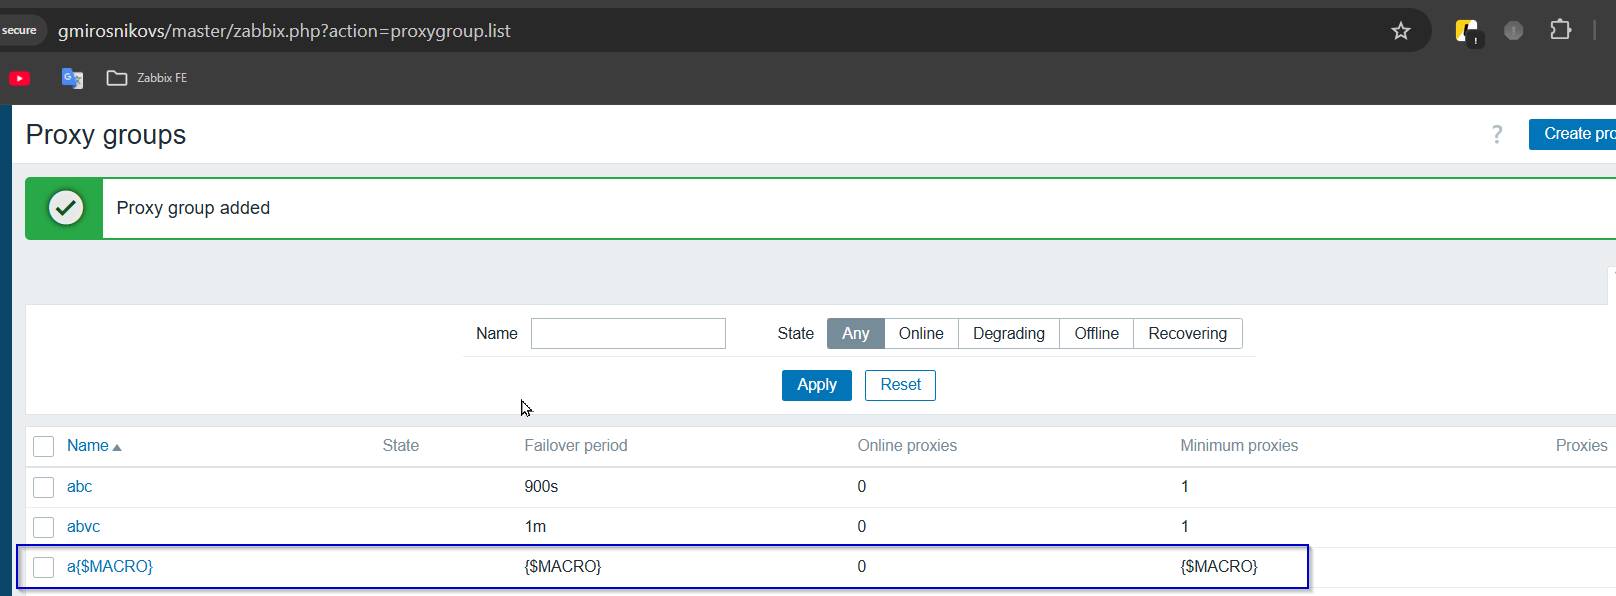Select the a{$MACRO} row checkbox

point(44,567)
